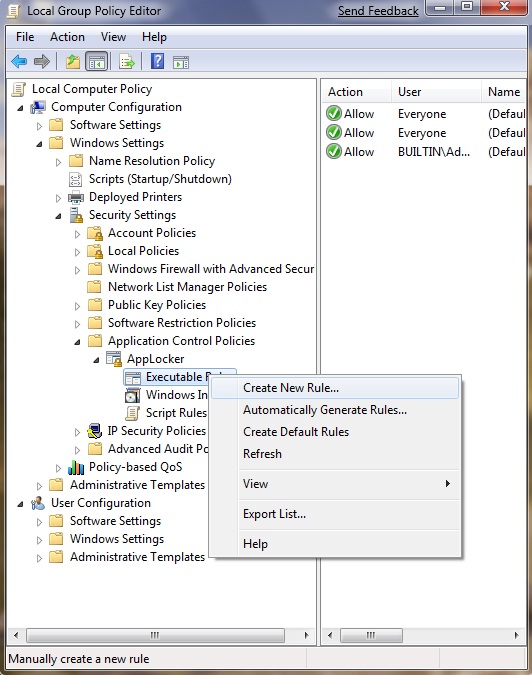Open the Help menu in menu bar
This screenshot has width=532, height=675.
(154, 37)
